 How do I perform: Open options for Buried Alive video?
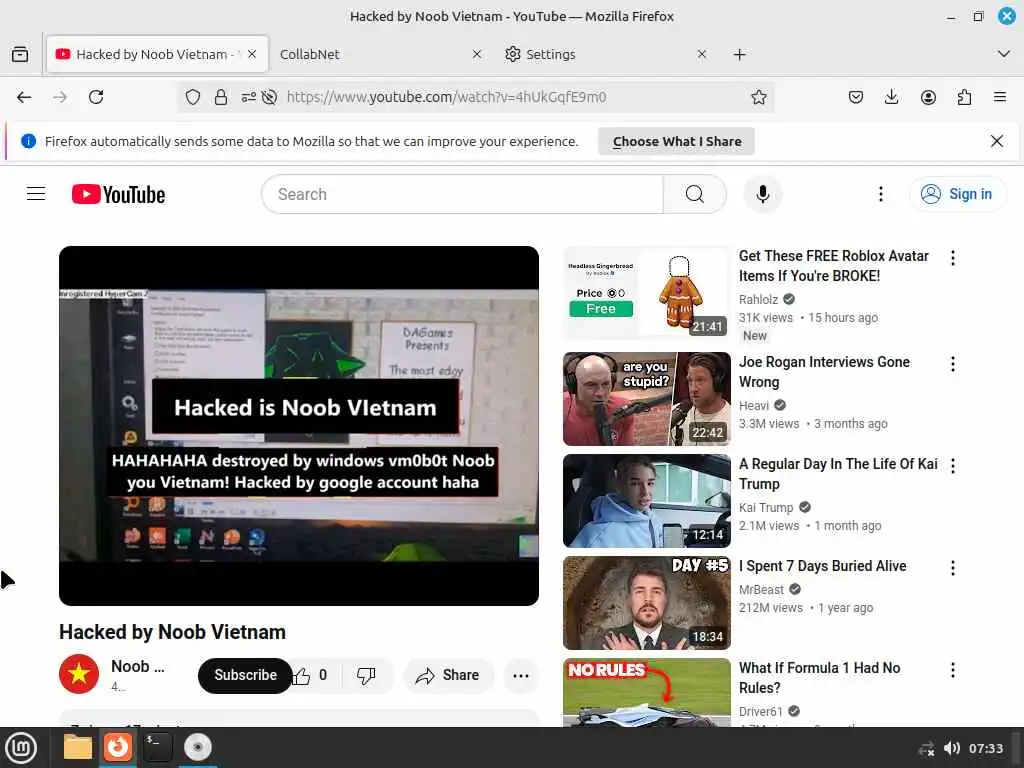[953, 568]
